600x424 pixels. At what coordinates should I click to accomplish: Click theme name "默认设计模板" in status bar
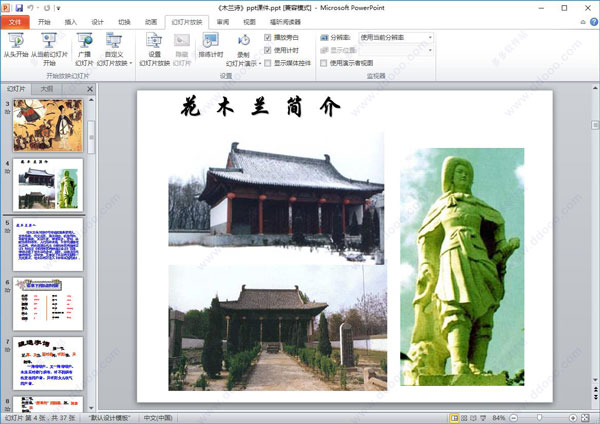click(x=110, y=418)
